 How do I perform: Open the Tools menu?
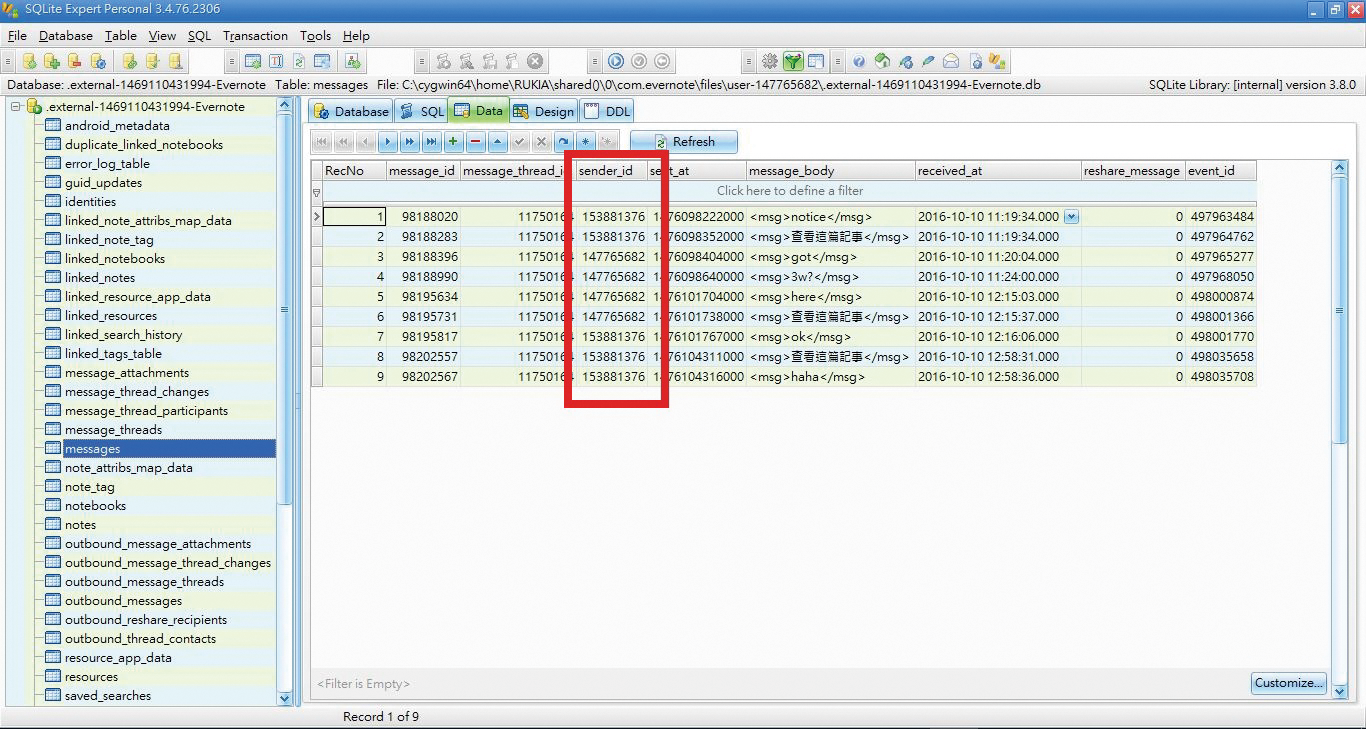pos(316,35)
